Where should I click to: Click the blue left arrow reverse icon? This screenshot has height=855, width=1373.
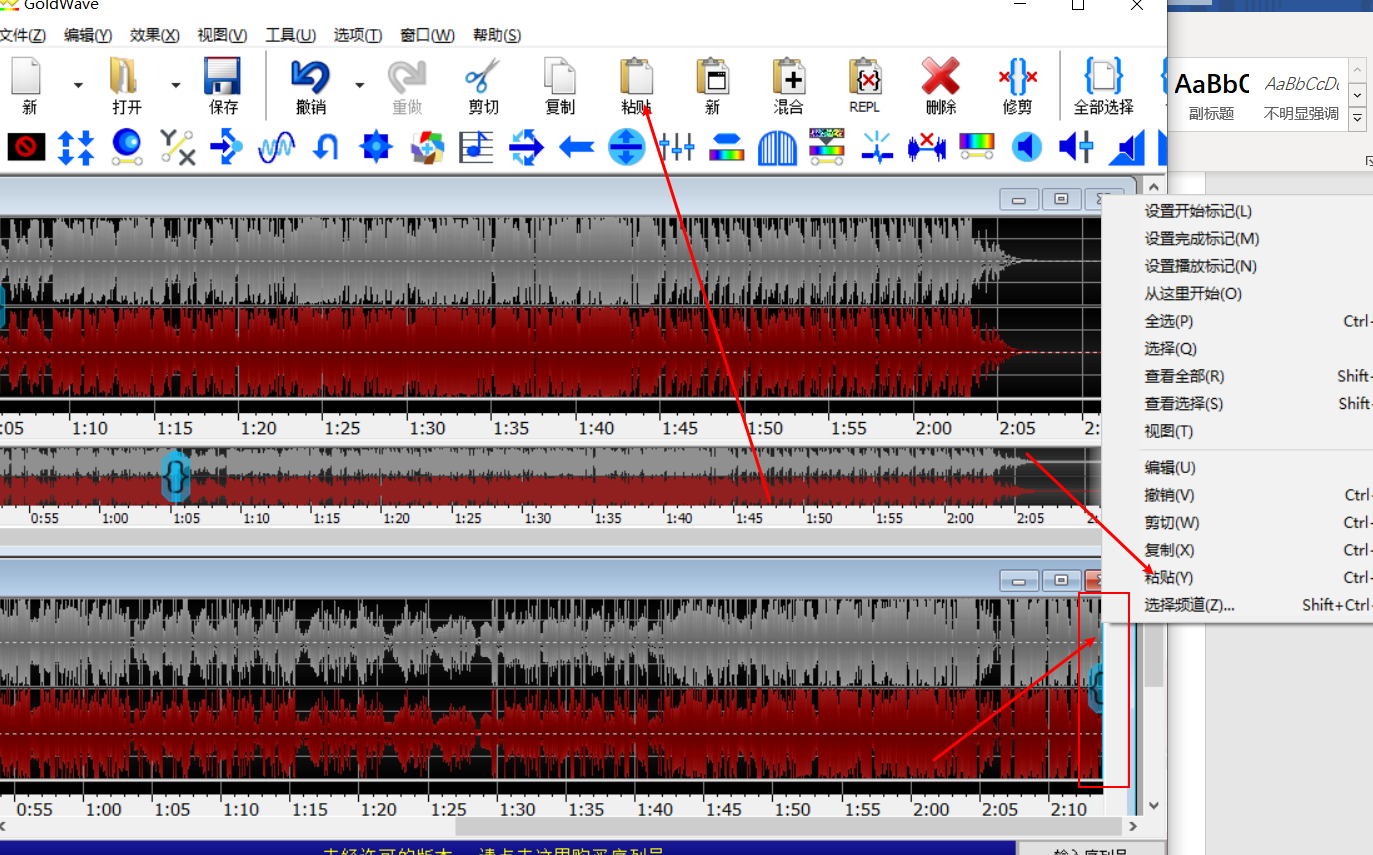click(x=577, y=148)
